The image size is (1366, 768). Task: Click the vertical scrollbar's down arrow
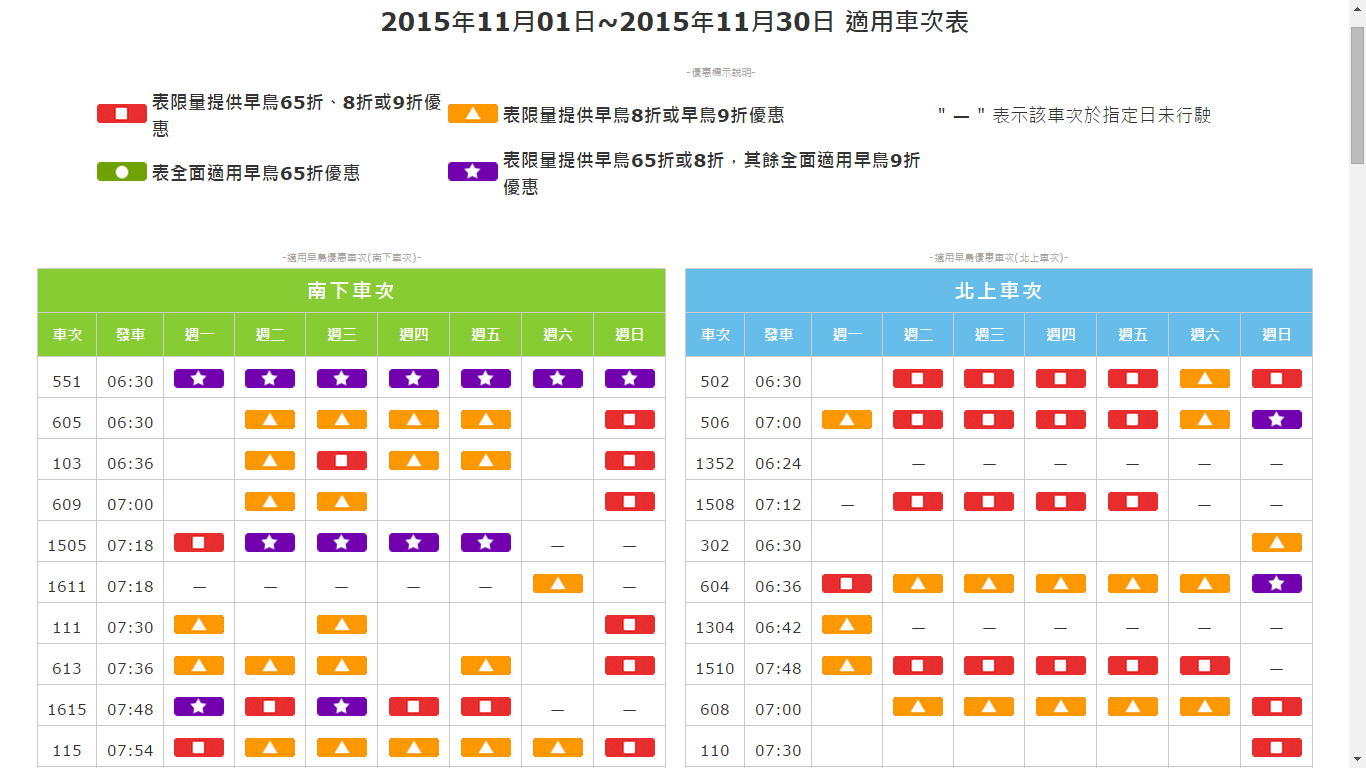coord(1357,759)
